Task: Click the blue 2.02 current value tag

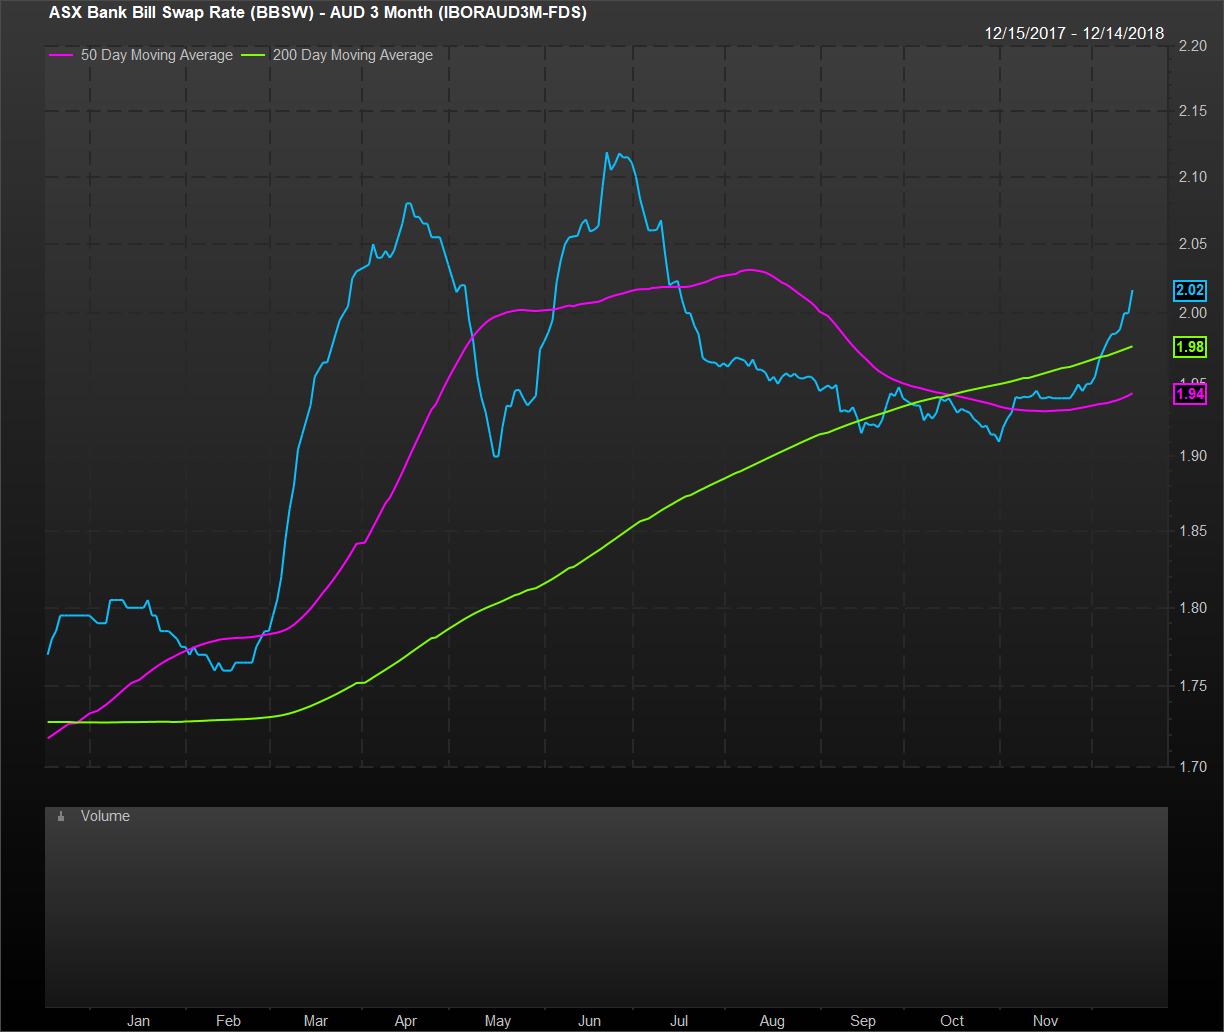Action: click(x=1189, y=291)
